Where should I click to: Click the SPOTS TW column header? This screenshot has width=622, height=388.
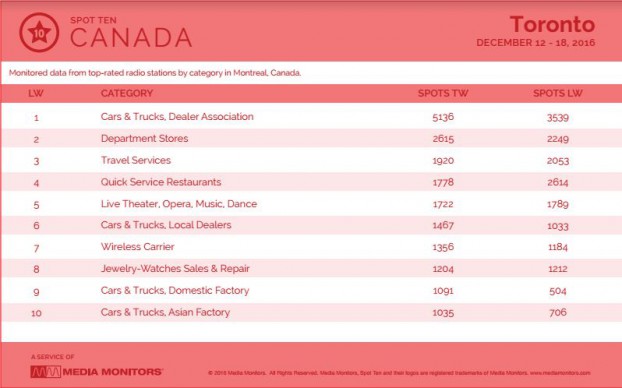(443, 94)
